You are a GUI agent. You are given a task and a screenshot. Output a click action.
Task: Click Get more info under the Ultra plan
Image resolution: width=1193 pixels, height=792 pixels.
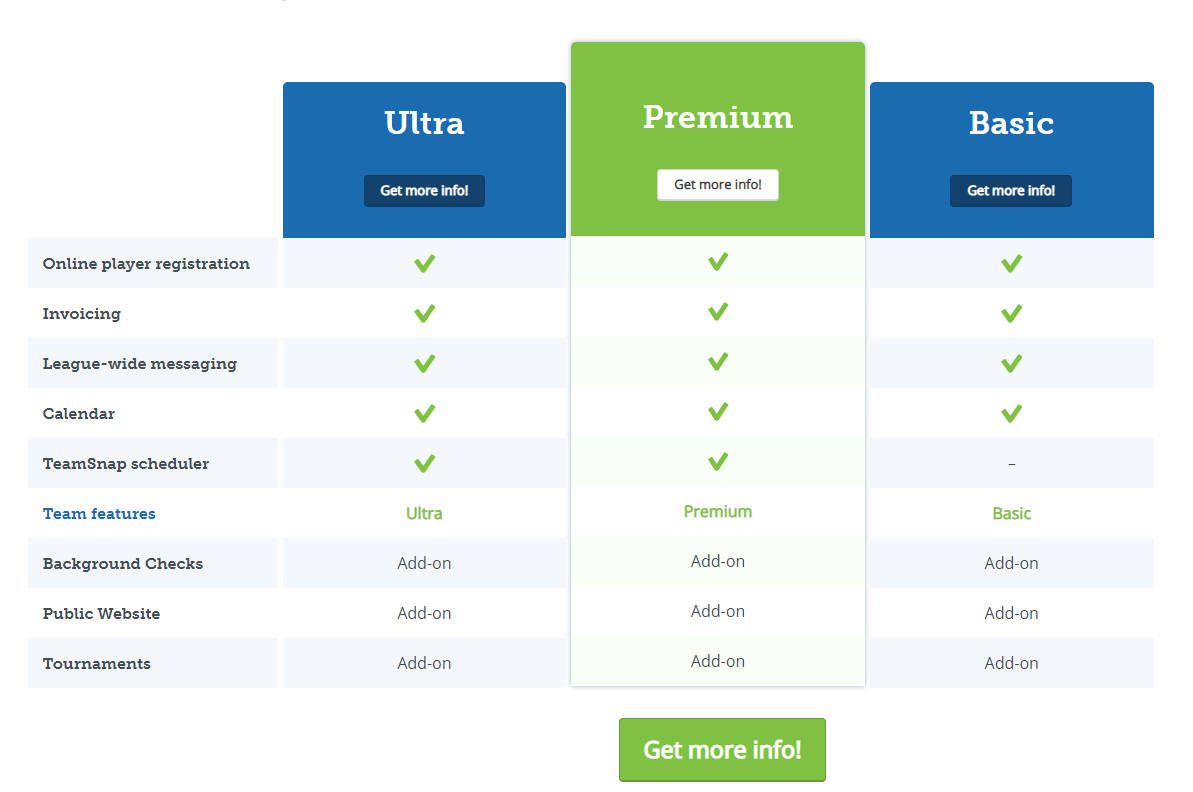[x=424, y=190]
